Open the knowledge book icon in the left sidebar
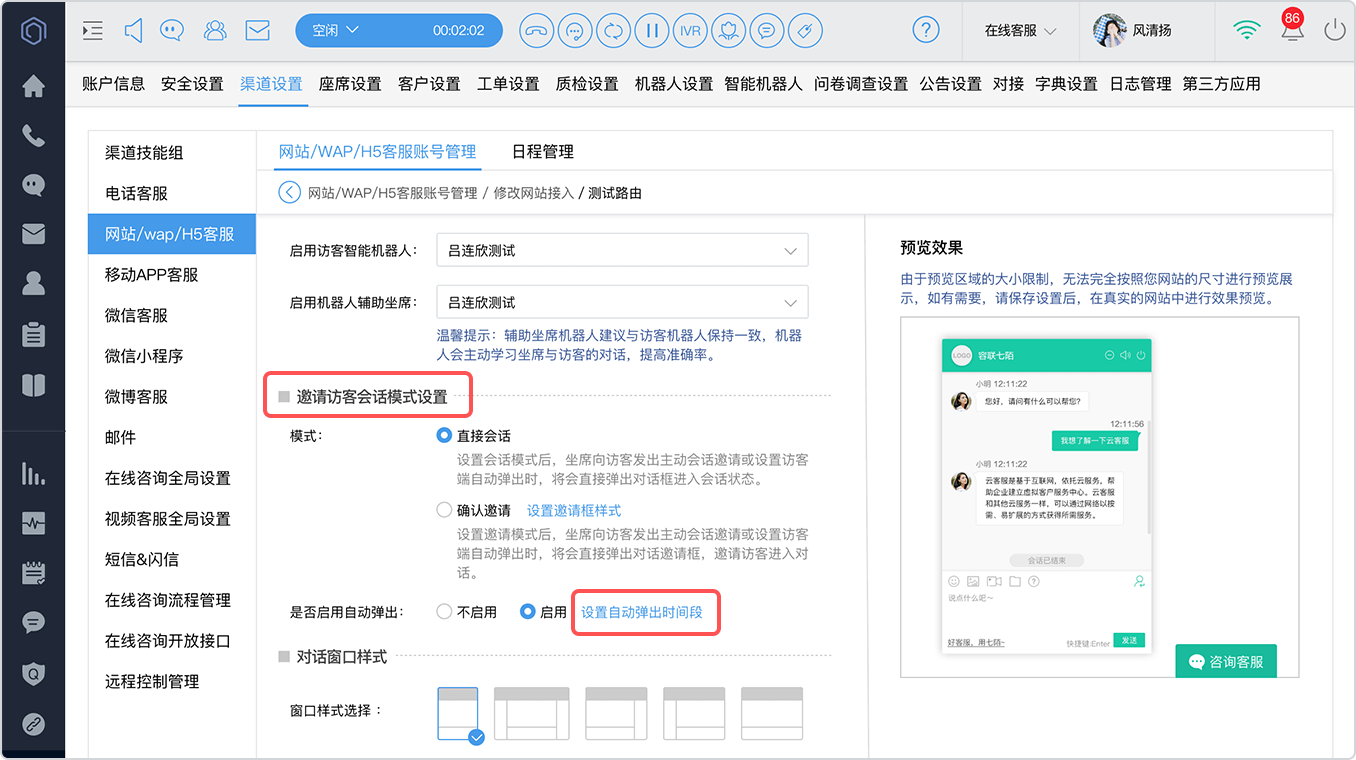 pos(33,385)
